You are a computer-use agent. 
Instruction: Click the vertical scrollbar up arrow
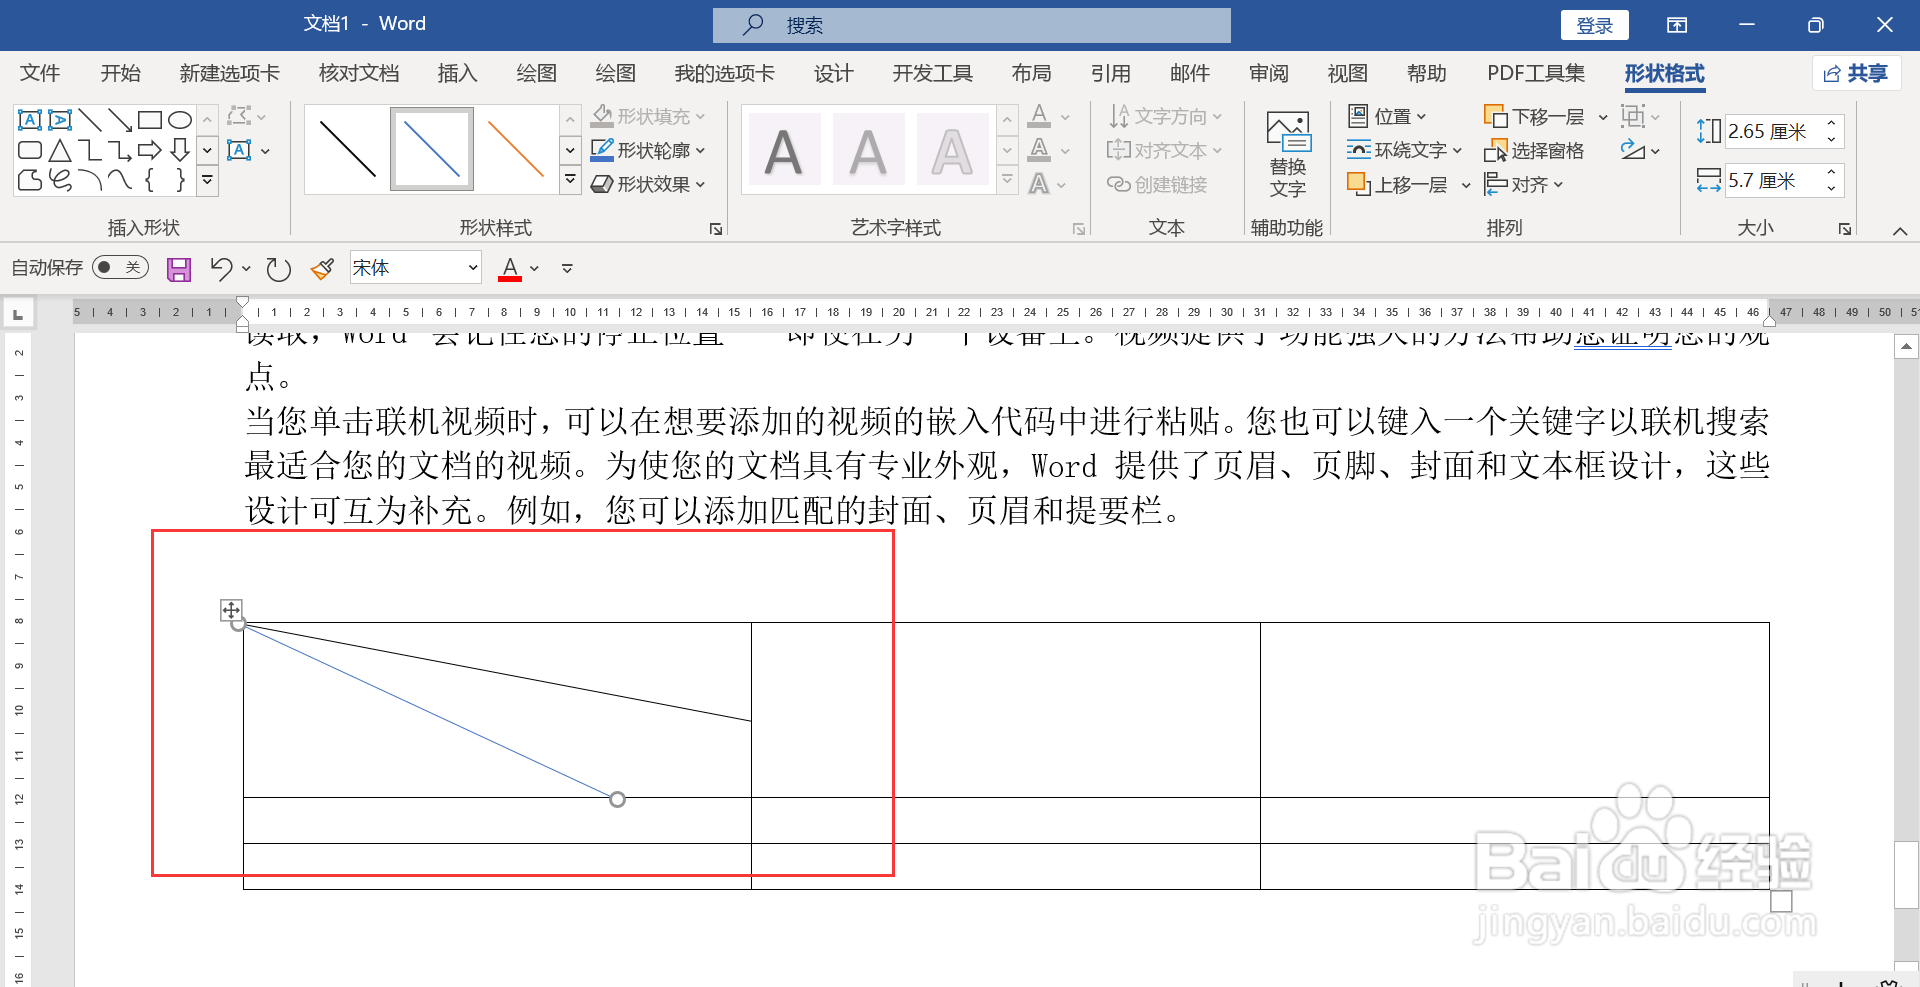pos(1907,347)
